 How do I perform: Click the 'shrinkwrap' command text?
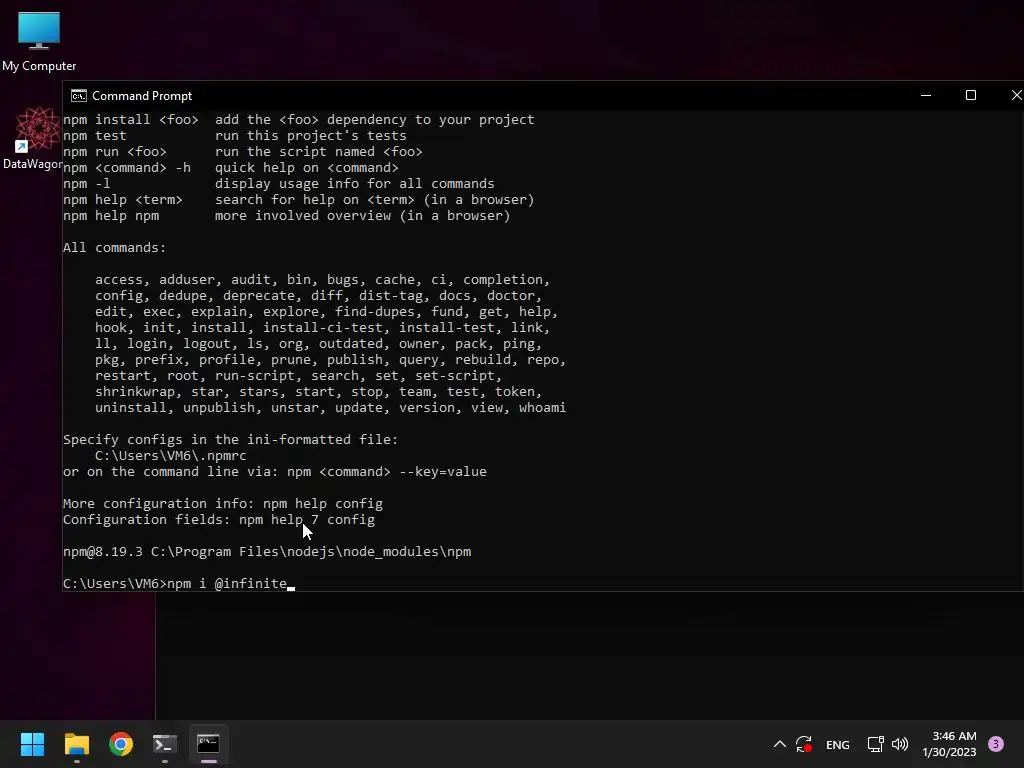coord(135,392)
